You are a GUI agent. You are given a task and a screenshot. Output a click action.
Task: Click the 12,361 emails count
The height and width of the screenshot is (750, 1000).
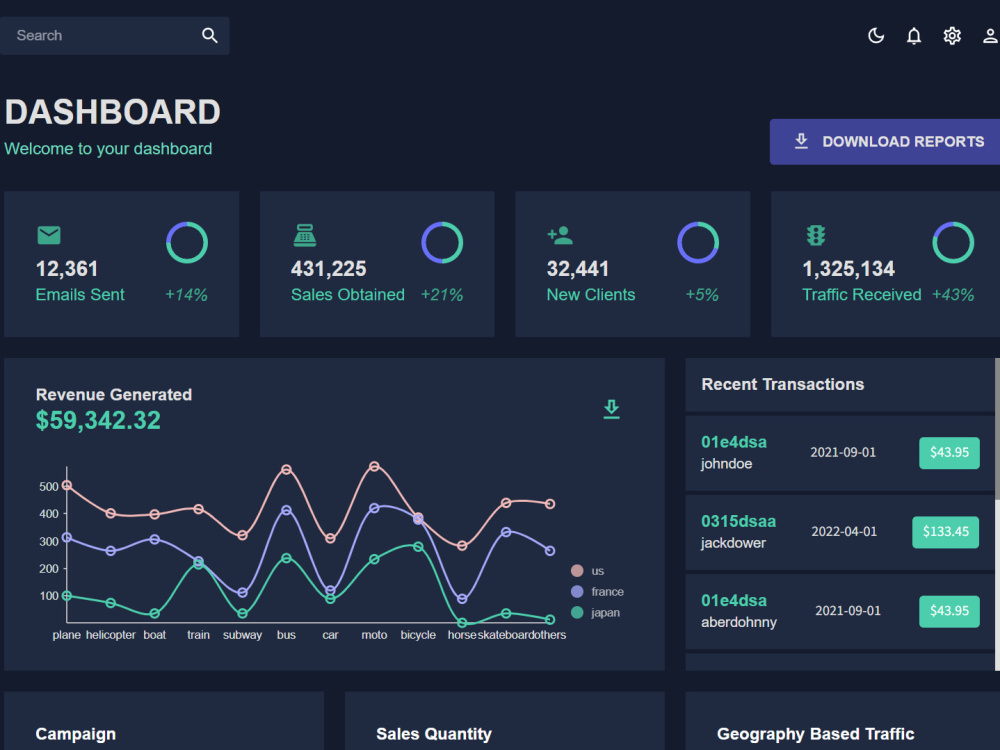[x=67, y=268]
